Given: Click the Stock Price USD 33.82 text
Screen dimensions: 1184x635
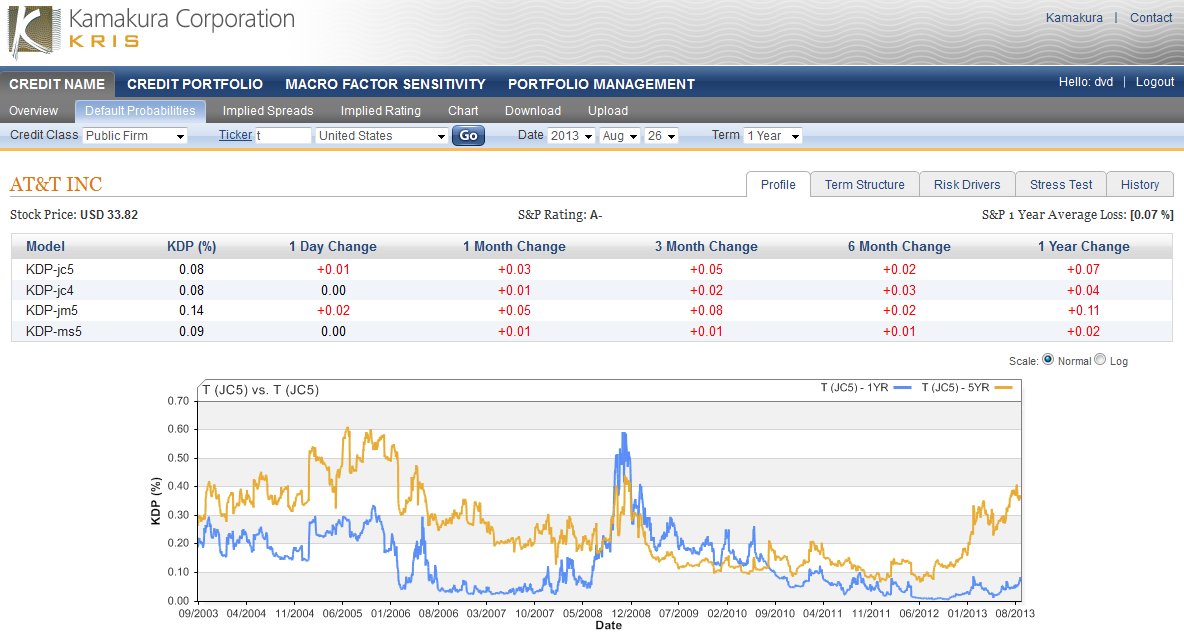Looking at the screenshot, I should click(x=74, y=214).
